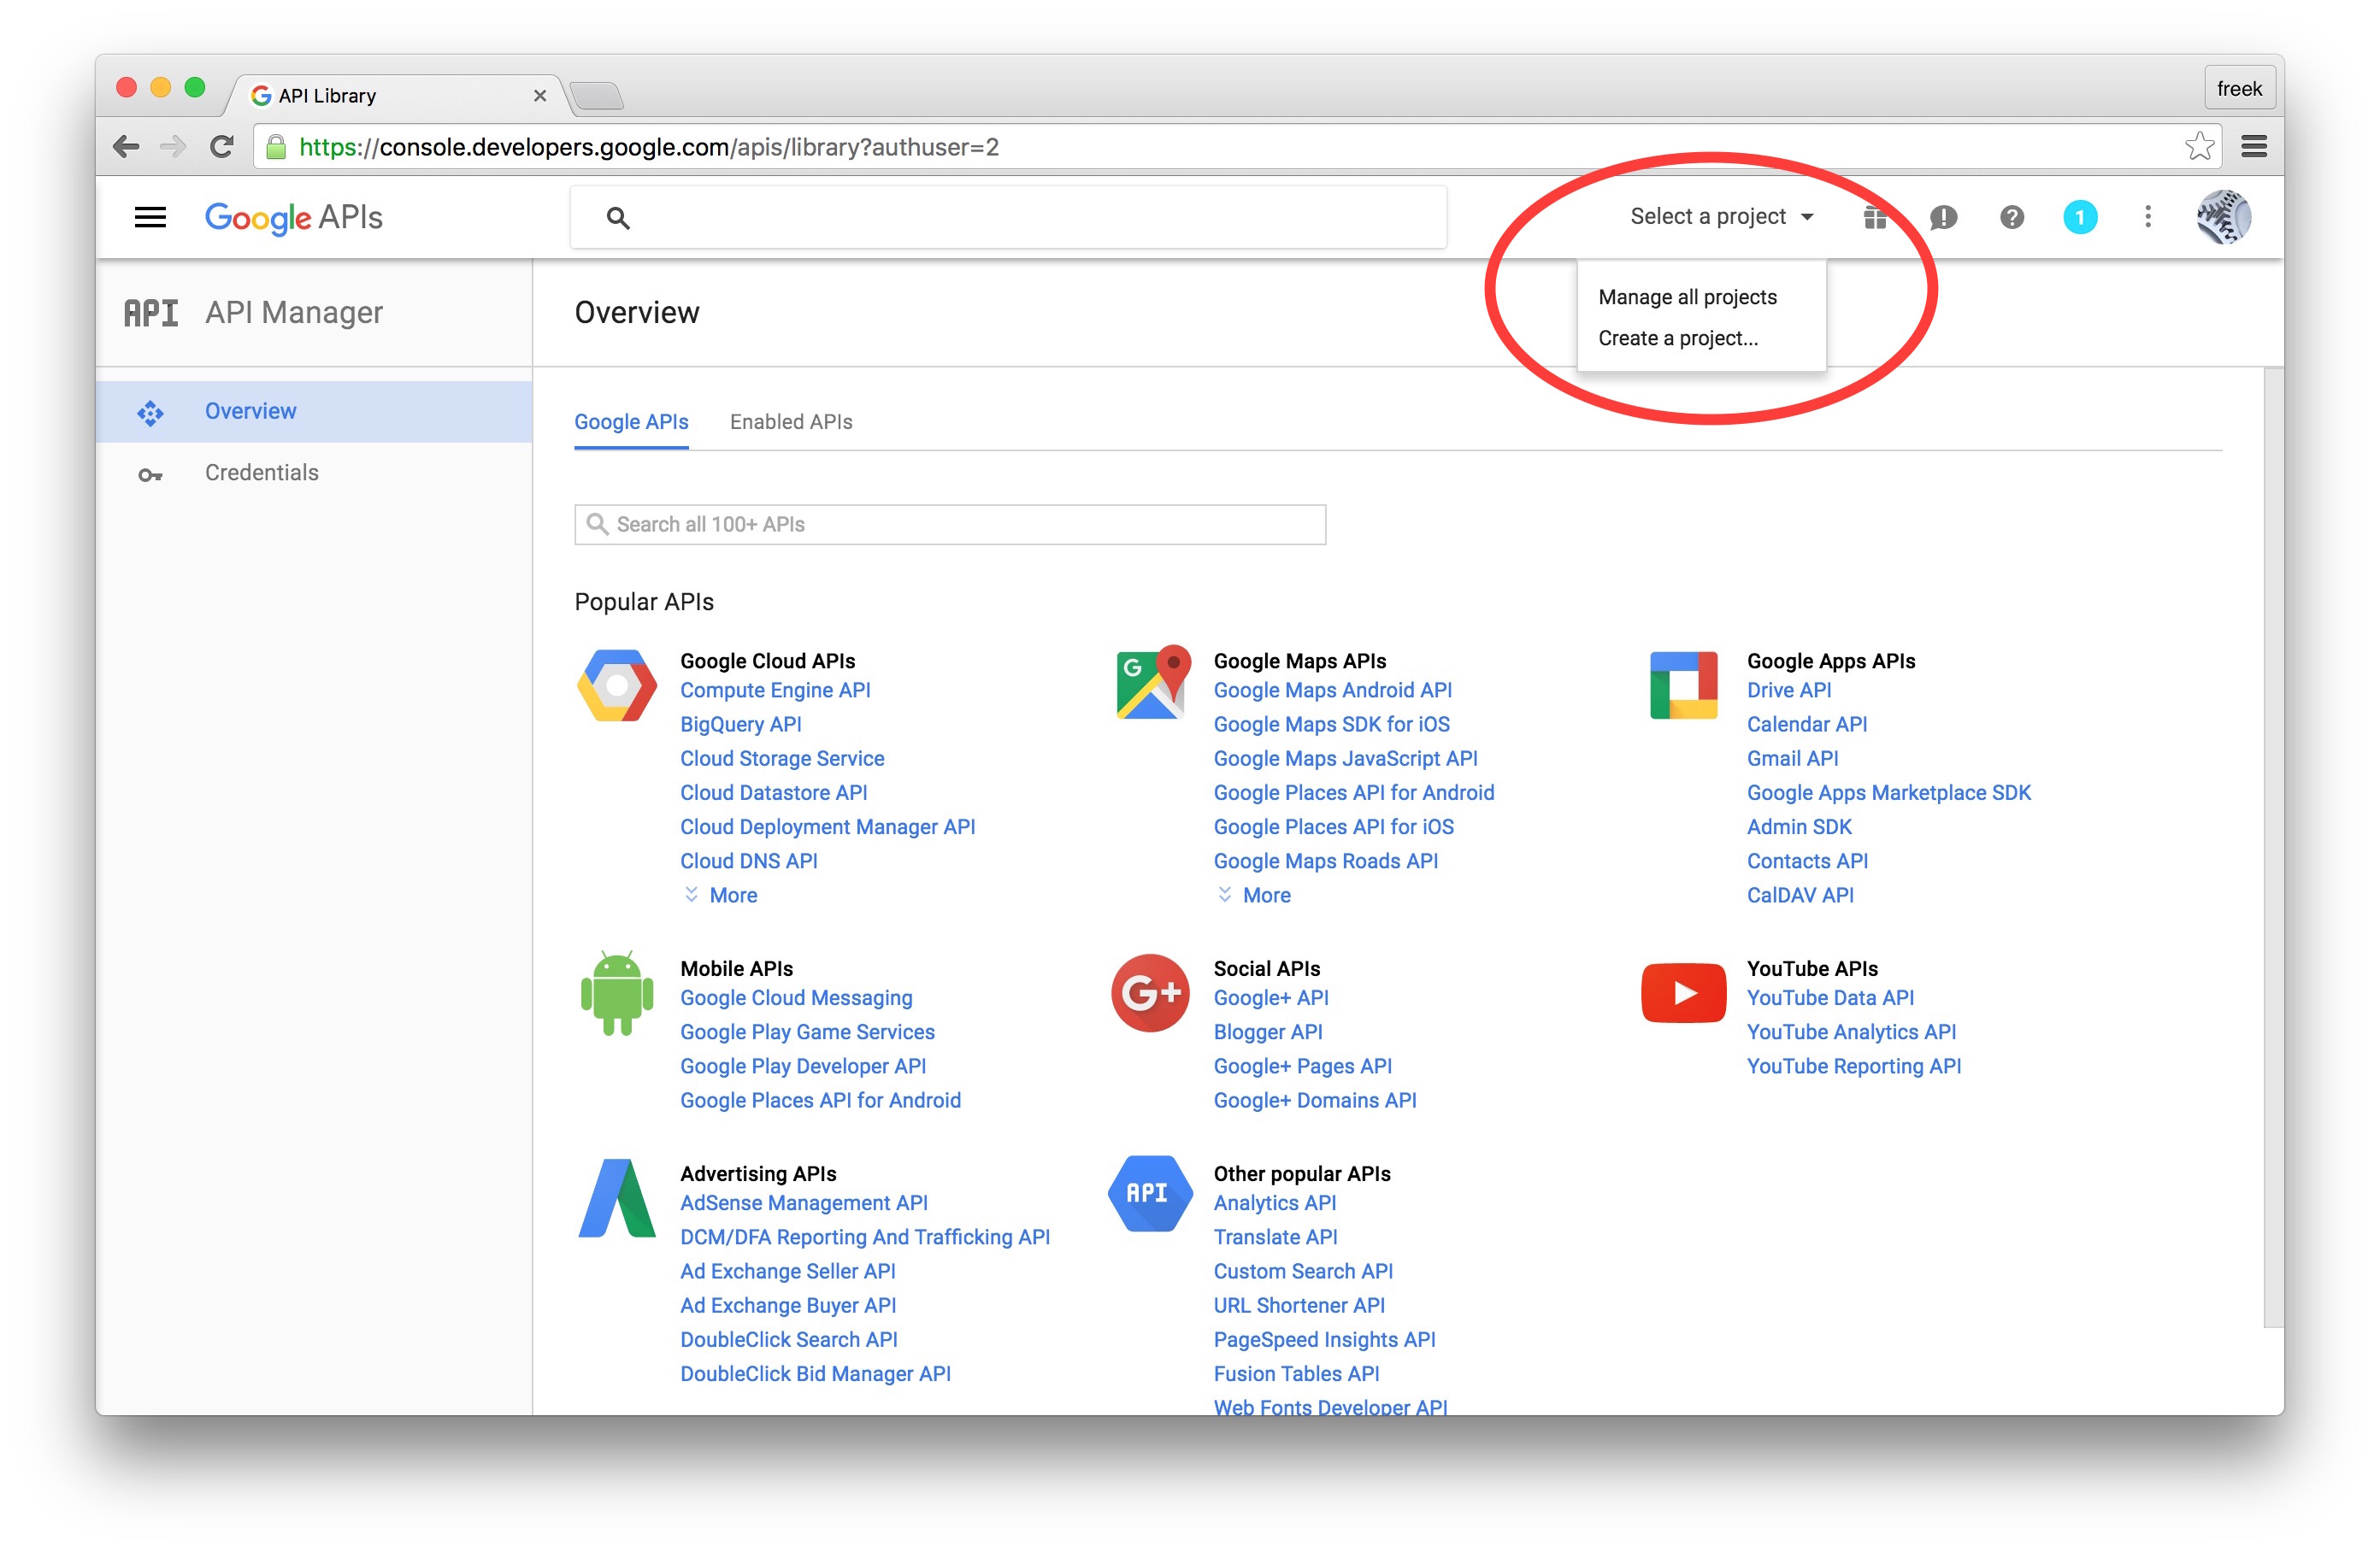Click 'Manage all projects' menu item

pyautogui.click(x=1684, y=297)
